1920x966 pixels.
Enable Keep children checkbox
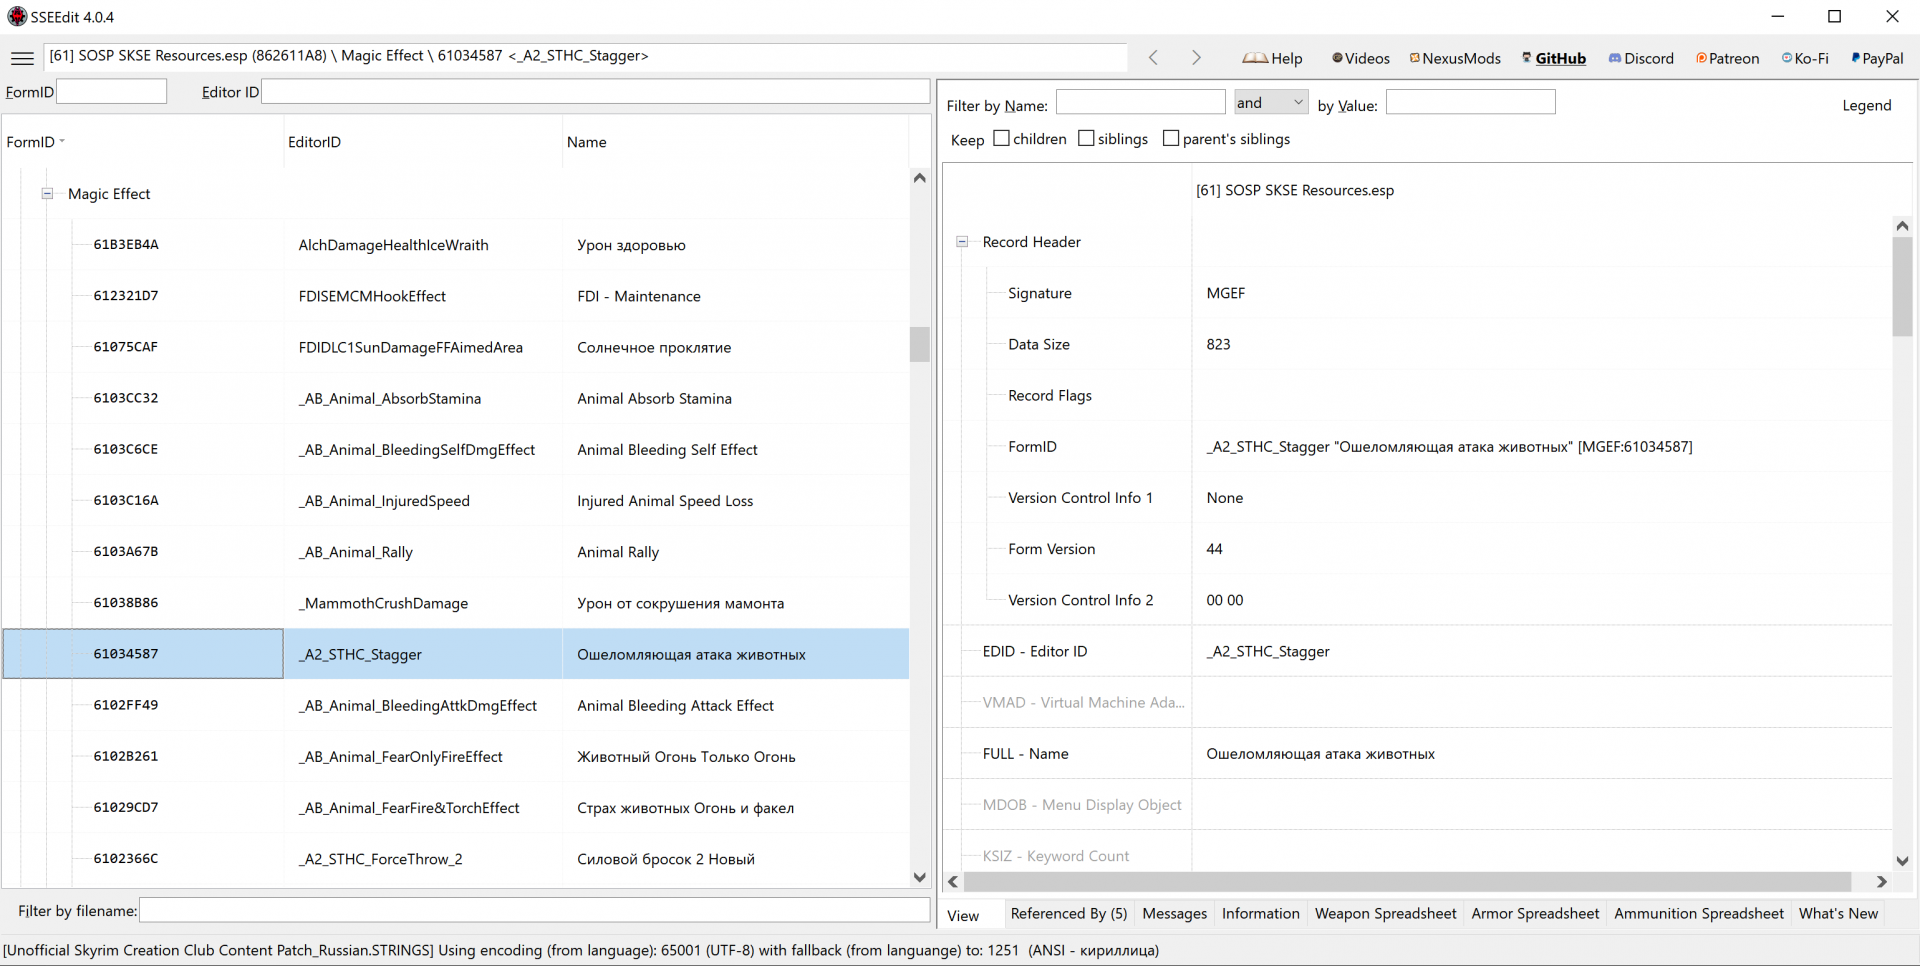(x=1002, y=139)
